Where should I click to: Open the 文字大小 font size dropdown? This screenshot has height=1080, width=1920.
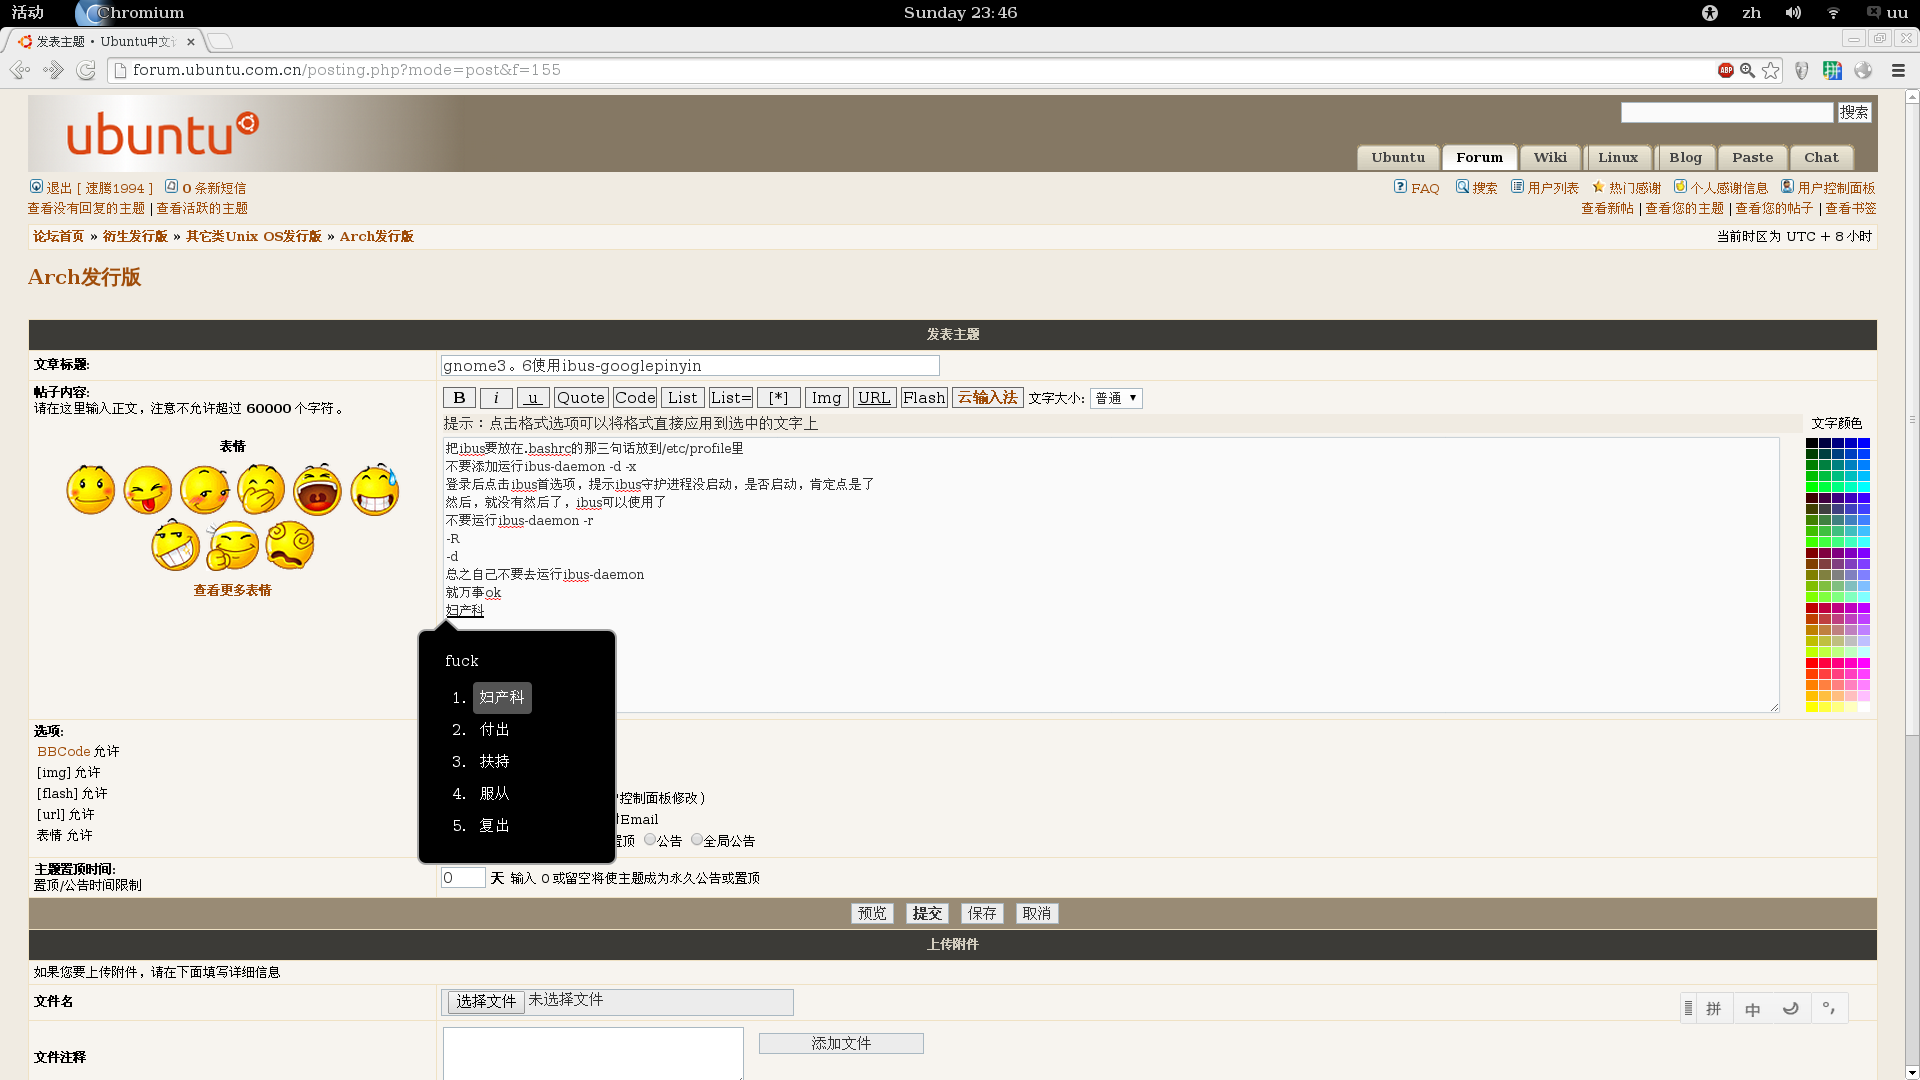tap(1116, 398)
